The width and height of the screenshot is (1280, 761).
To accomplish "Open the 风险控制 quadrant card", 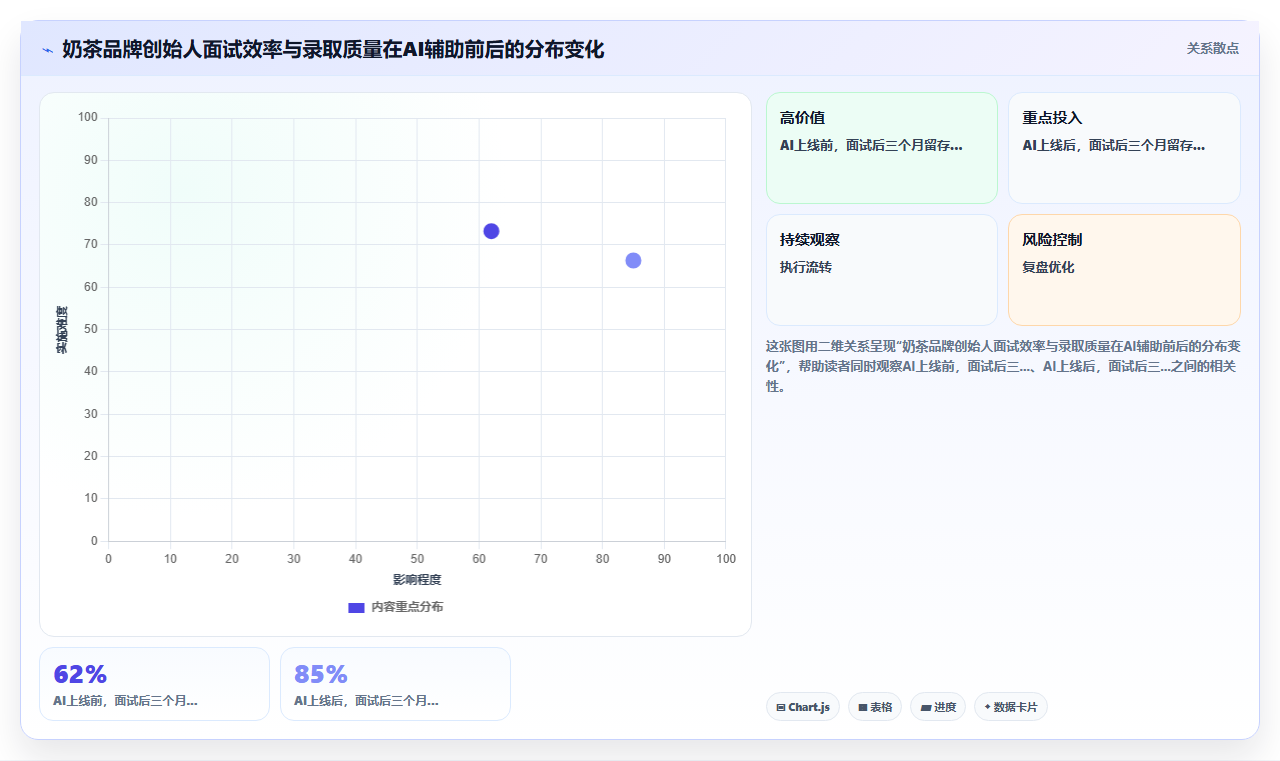I will tap(1124, 270).
